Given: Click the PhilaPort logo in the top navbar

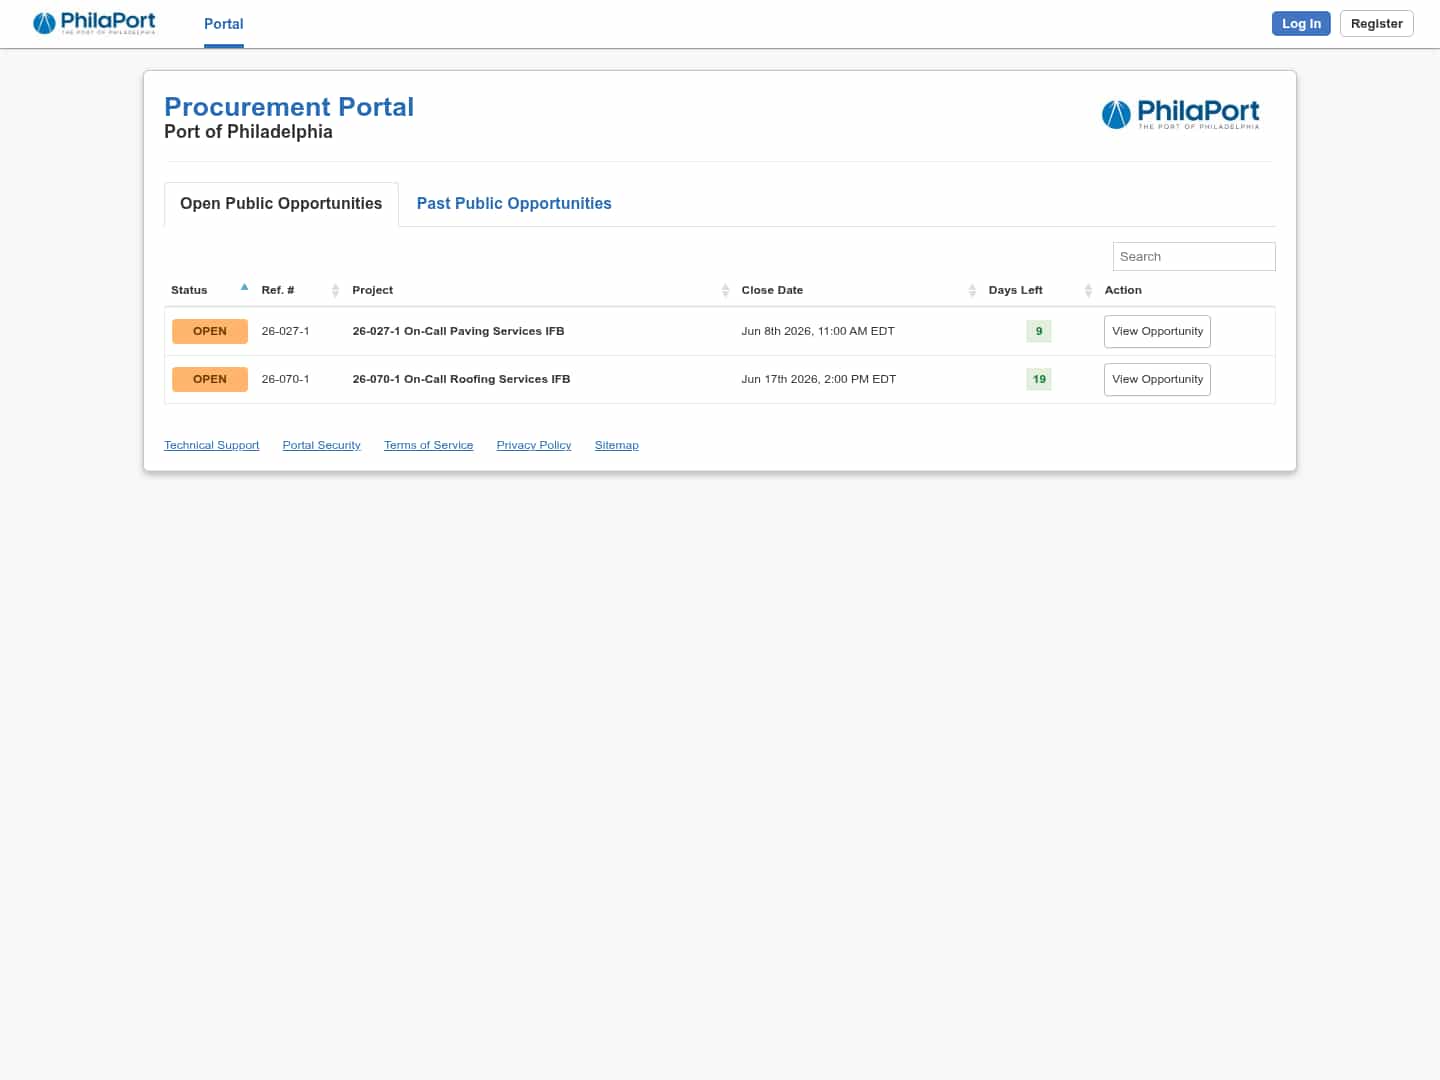Looking at the screenshot, I should 94,23.
